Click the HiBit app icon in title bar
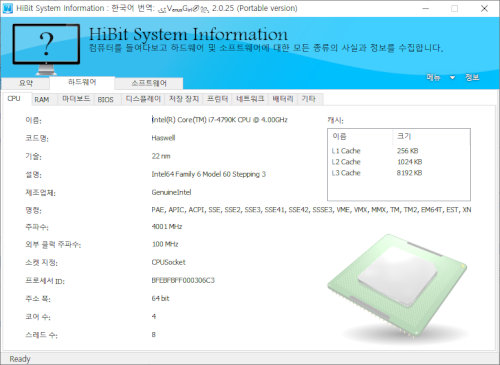Image resolution: width=500 pixels, height=365 pixels. 7,8
